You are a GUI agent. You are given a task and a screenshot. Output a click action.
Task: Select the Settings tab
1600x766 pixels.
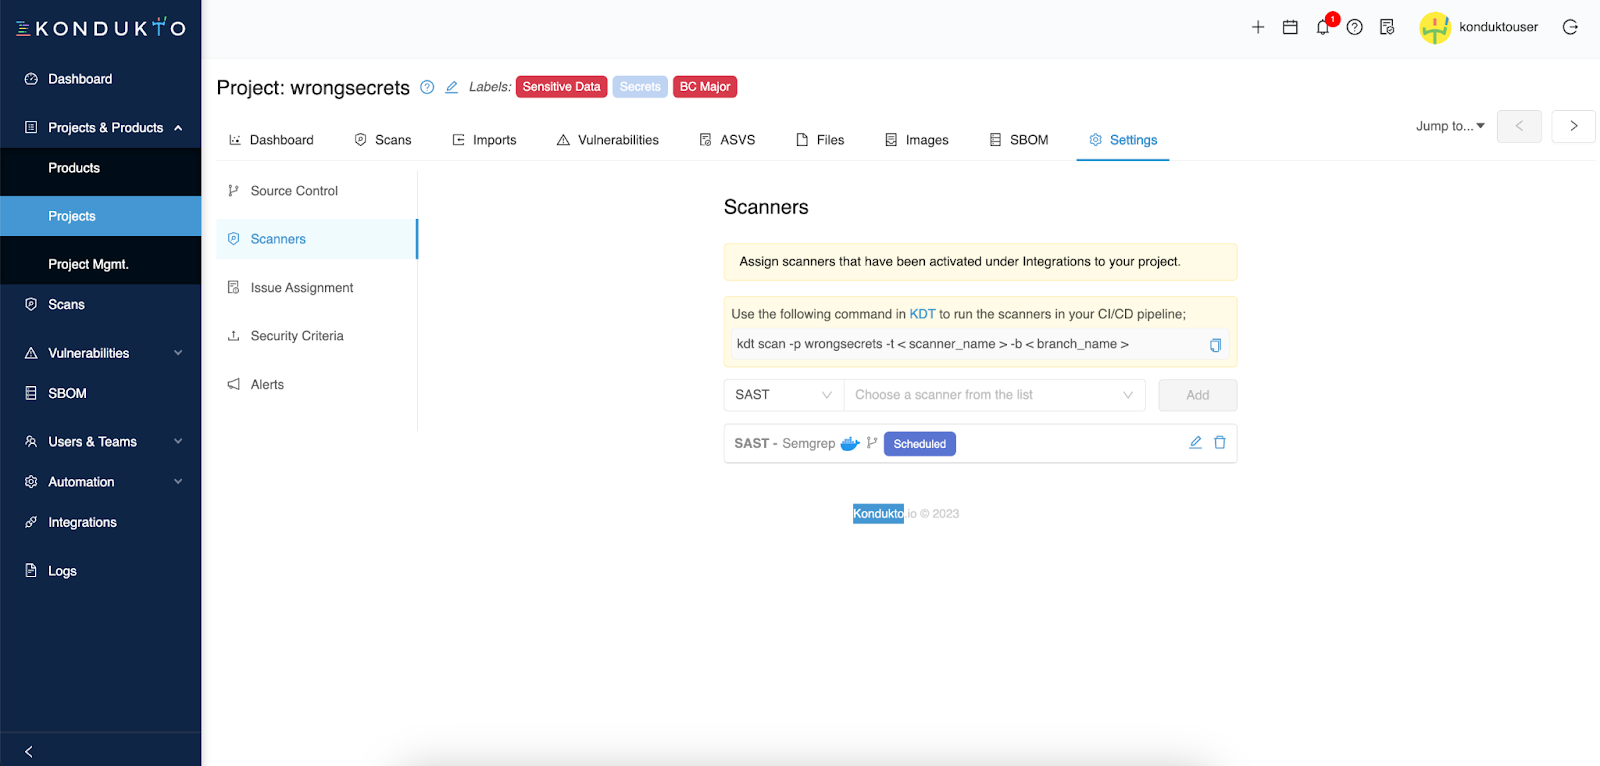(1123, 140)
